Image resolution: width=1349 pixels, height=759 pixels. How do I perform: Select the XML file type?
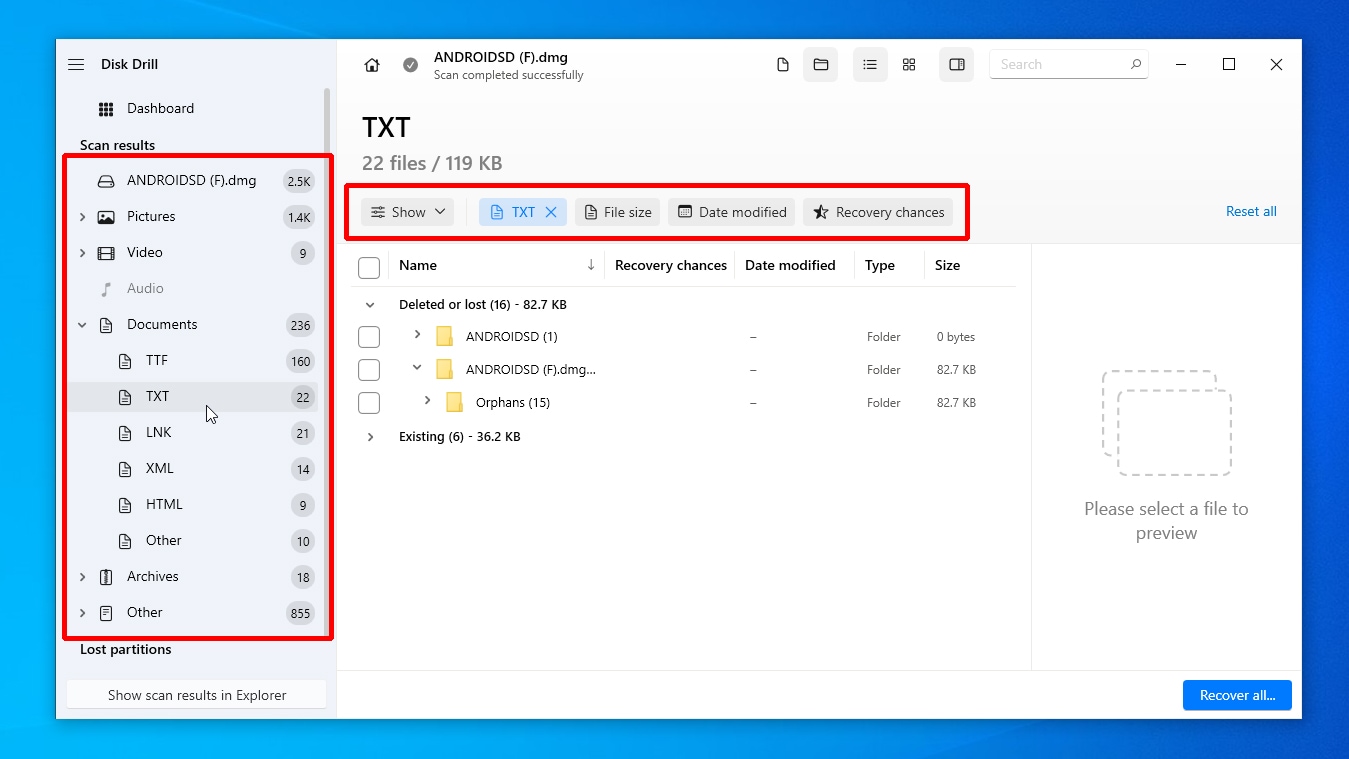click(192, 469)
